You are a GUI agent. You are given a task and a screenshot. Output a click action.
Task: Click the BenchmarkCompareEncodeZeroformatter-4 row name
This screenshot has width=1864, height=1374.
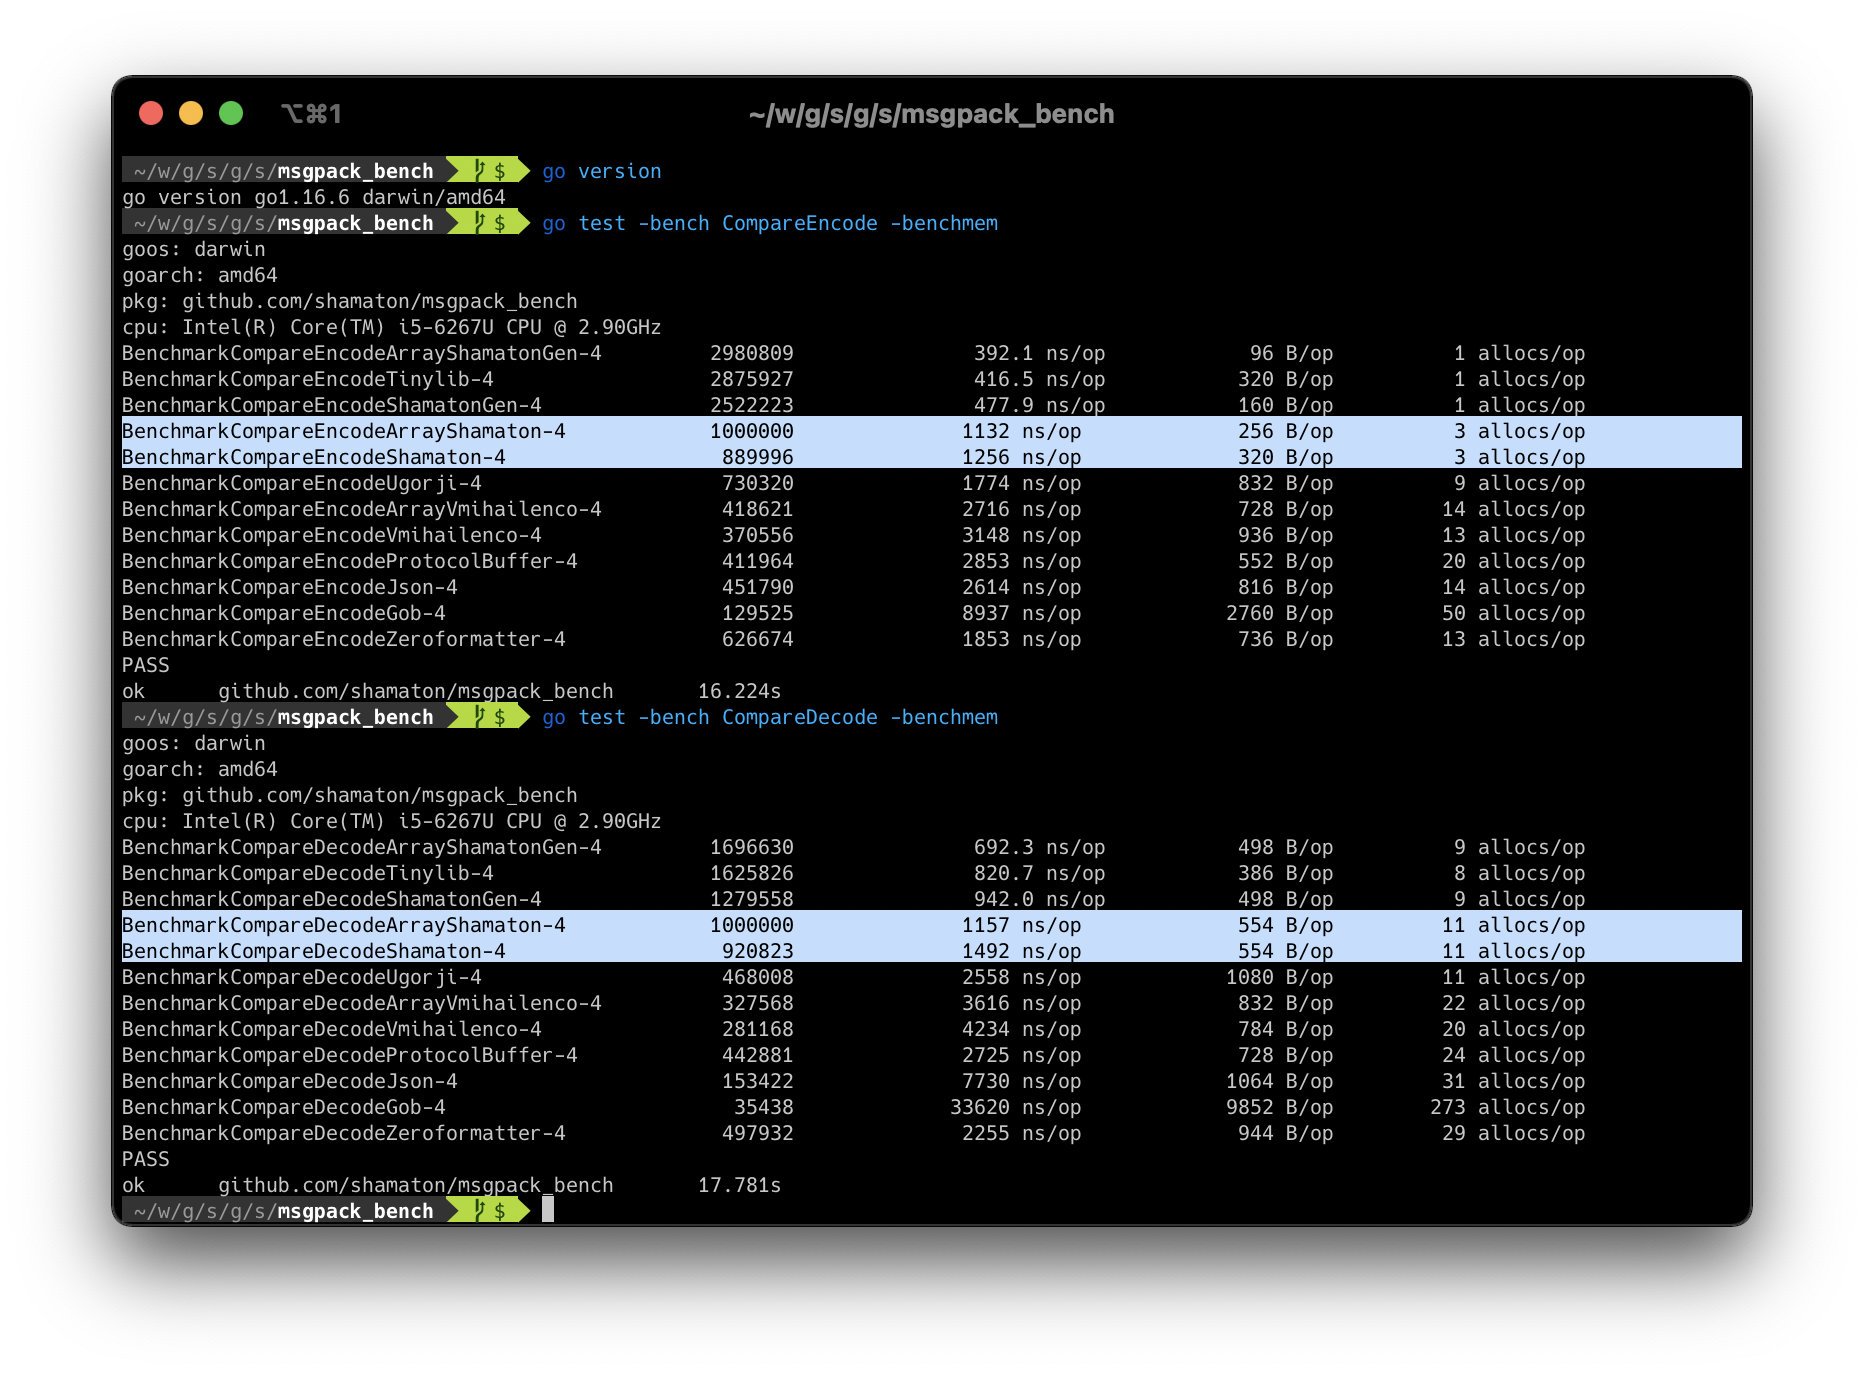tap(344, 639)
